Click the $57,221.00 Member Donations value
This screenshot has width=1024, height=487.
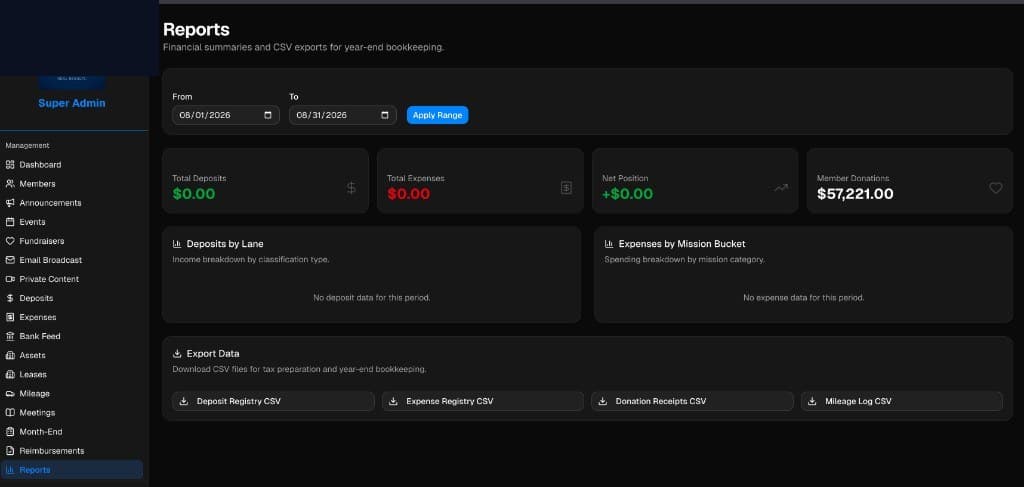coord(855,194)
